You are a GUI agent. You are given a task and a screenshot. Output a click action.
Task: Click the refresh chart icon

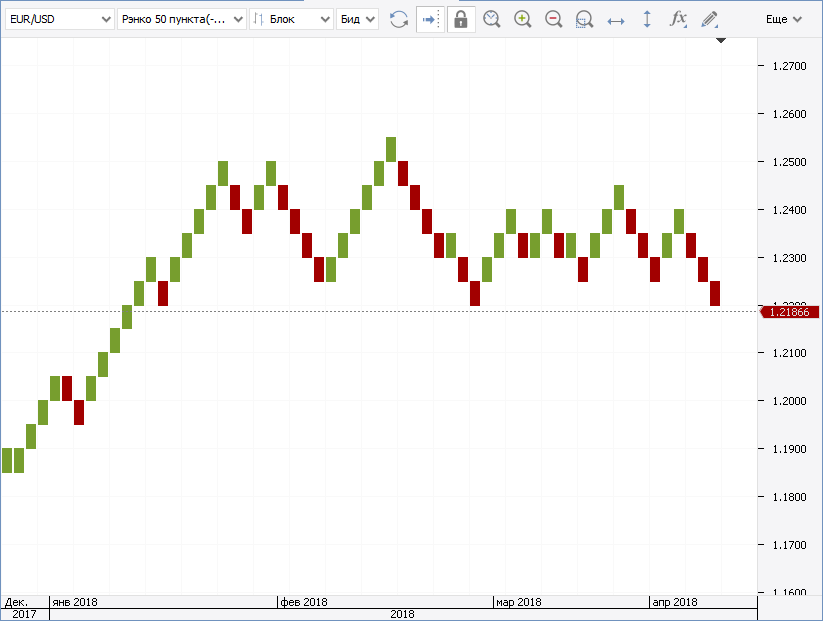click(x=399, y=19)
